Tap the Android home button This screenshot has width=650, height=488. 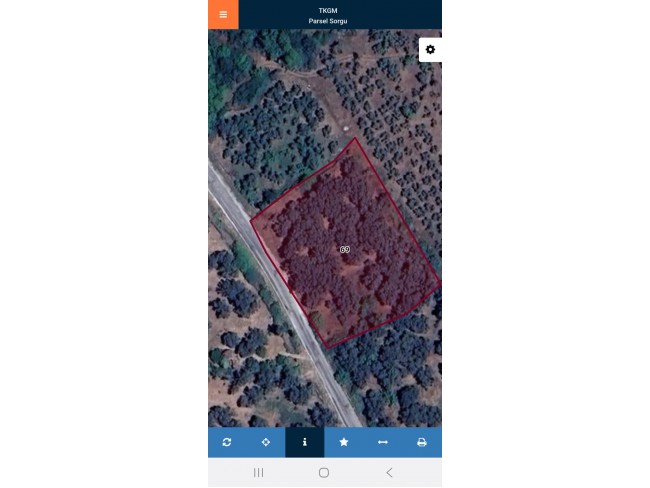324,472
